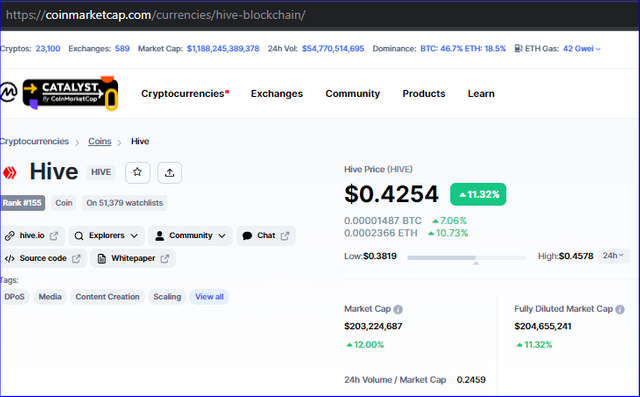640x397 pixels.
Task: Click the share upload icon next to Hive
Action: point(169,173)
